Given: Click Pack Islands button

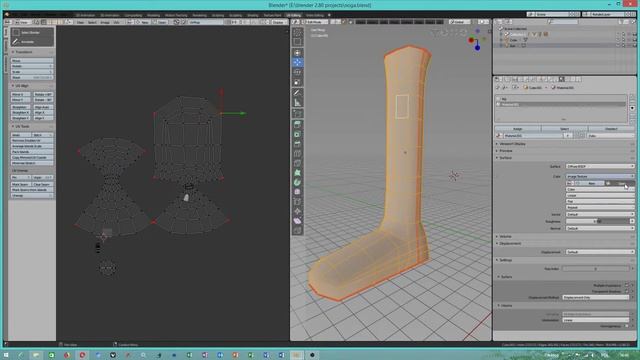Looking at the screenshot, I should tap(32, 151).
